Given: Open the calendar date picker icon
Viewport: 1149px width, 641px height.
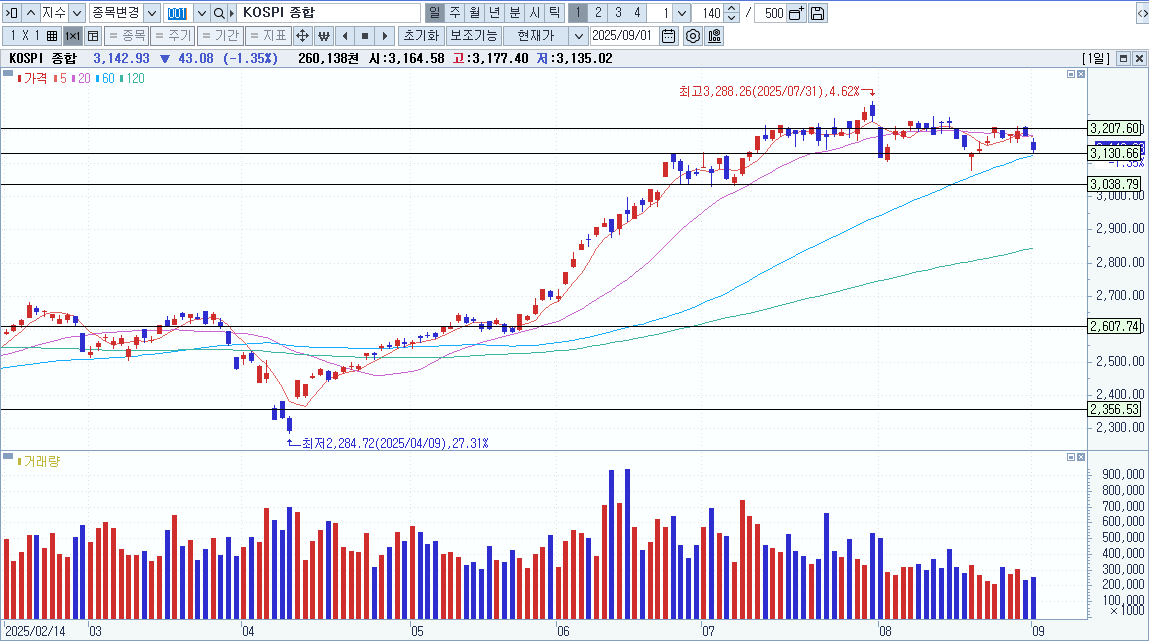Looking at the screenshot, I should pos(668,35).
